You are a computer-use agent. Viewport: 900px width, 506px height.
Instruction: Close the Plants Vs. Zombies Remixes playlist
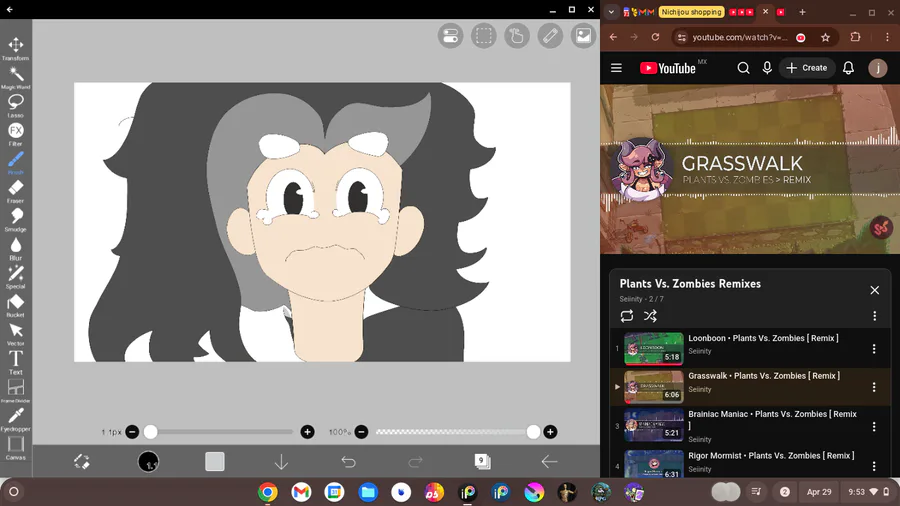[x=875, y=290]
